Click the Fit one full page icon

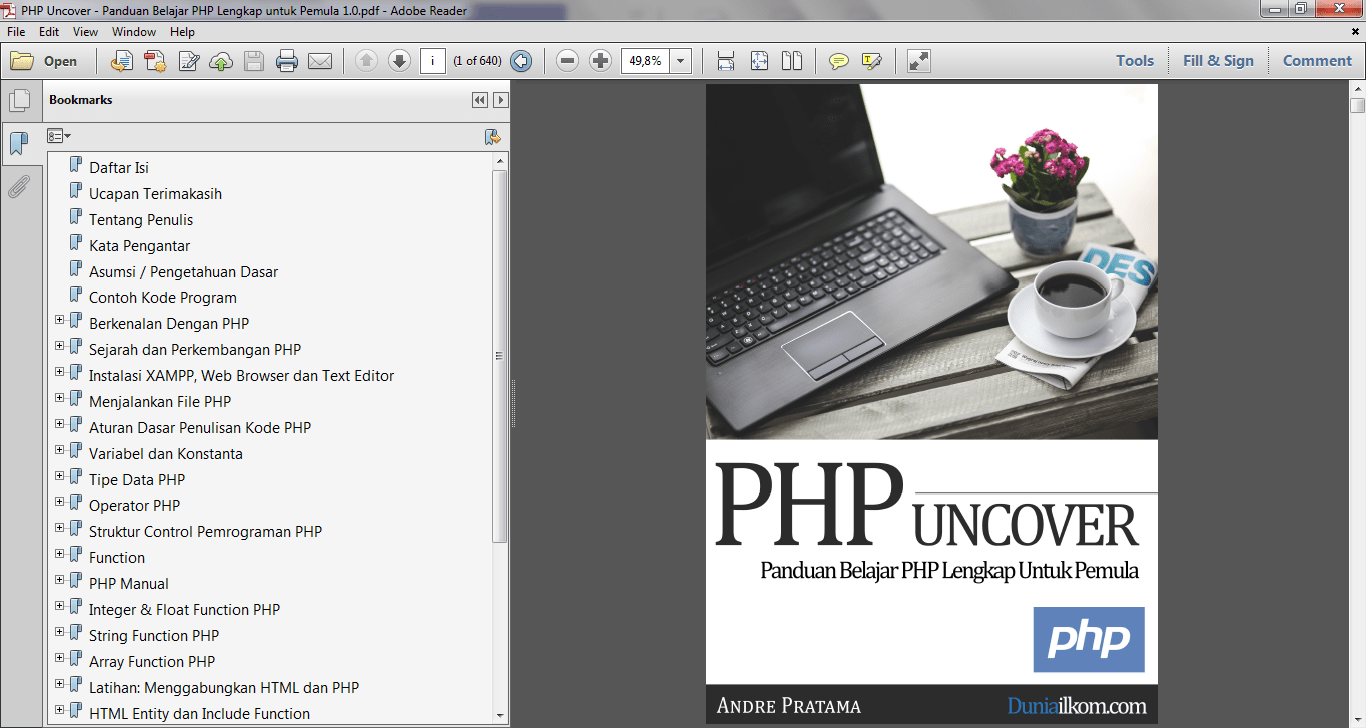pos(759,61)
